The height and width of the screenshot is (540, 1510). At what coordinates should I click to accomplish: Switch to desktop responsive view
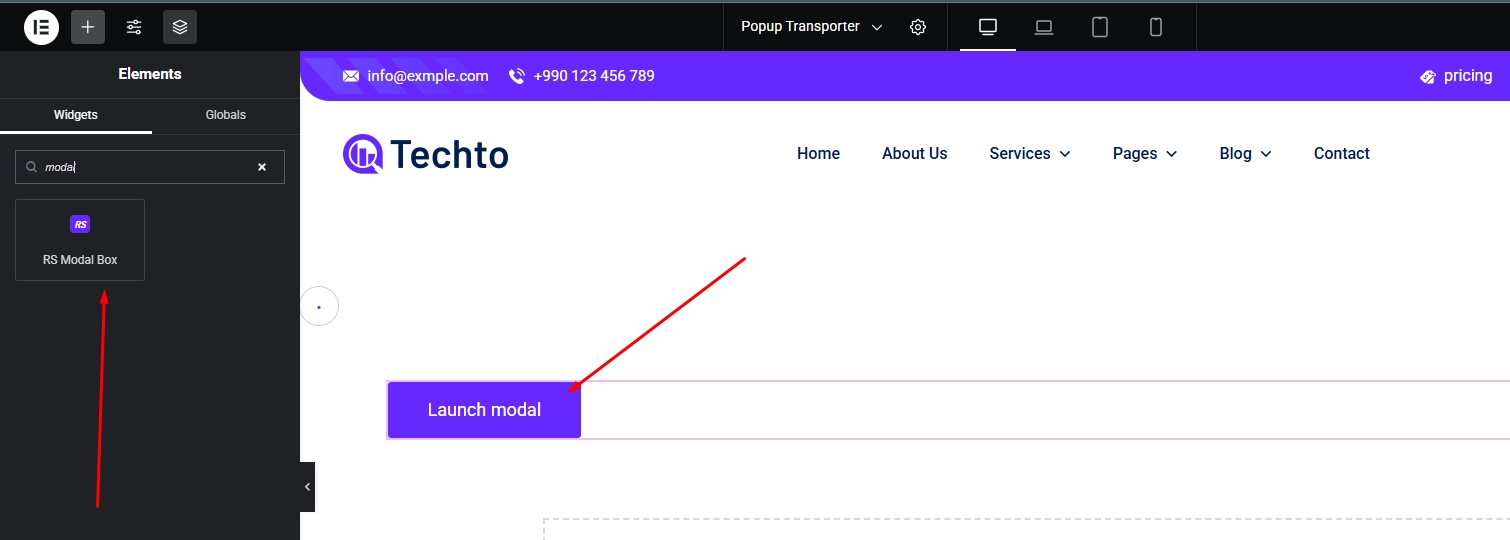click(988, 27)
